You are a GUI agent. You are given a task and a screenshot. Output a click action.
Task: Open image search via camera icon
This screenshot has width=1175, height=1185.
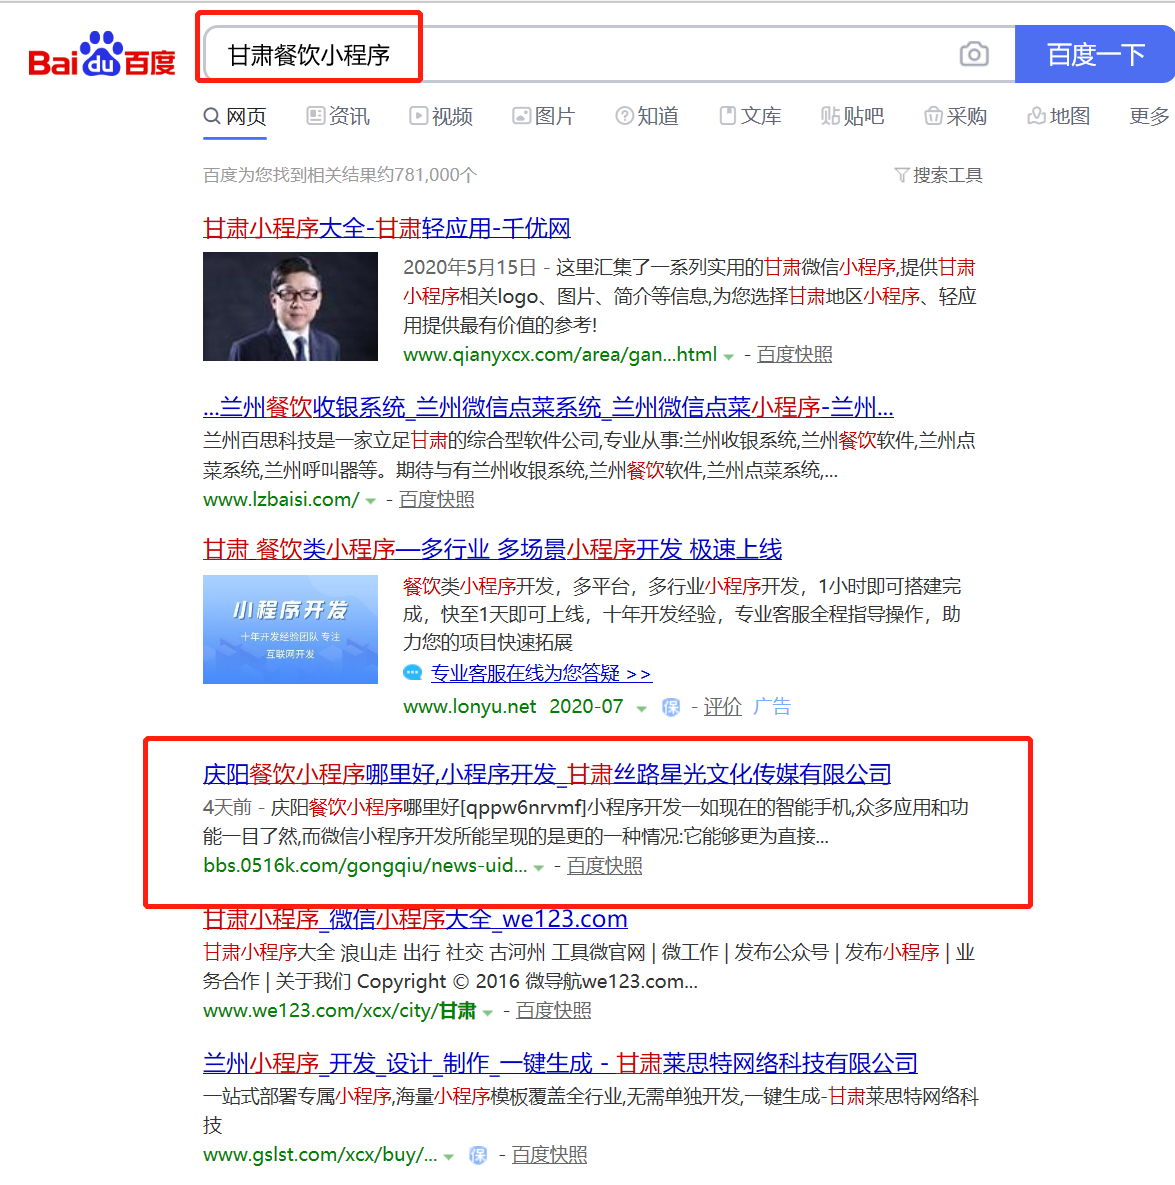[x=974, y=54]
